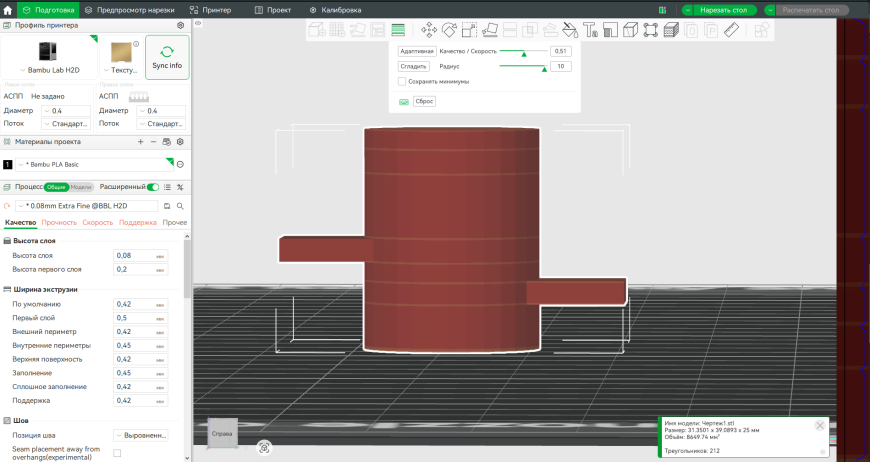This screenshot has height=462, width=870.
Task: Click the square with corner handles icon
Action: pos(651,29)
